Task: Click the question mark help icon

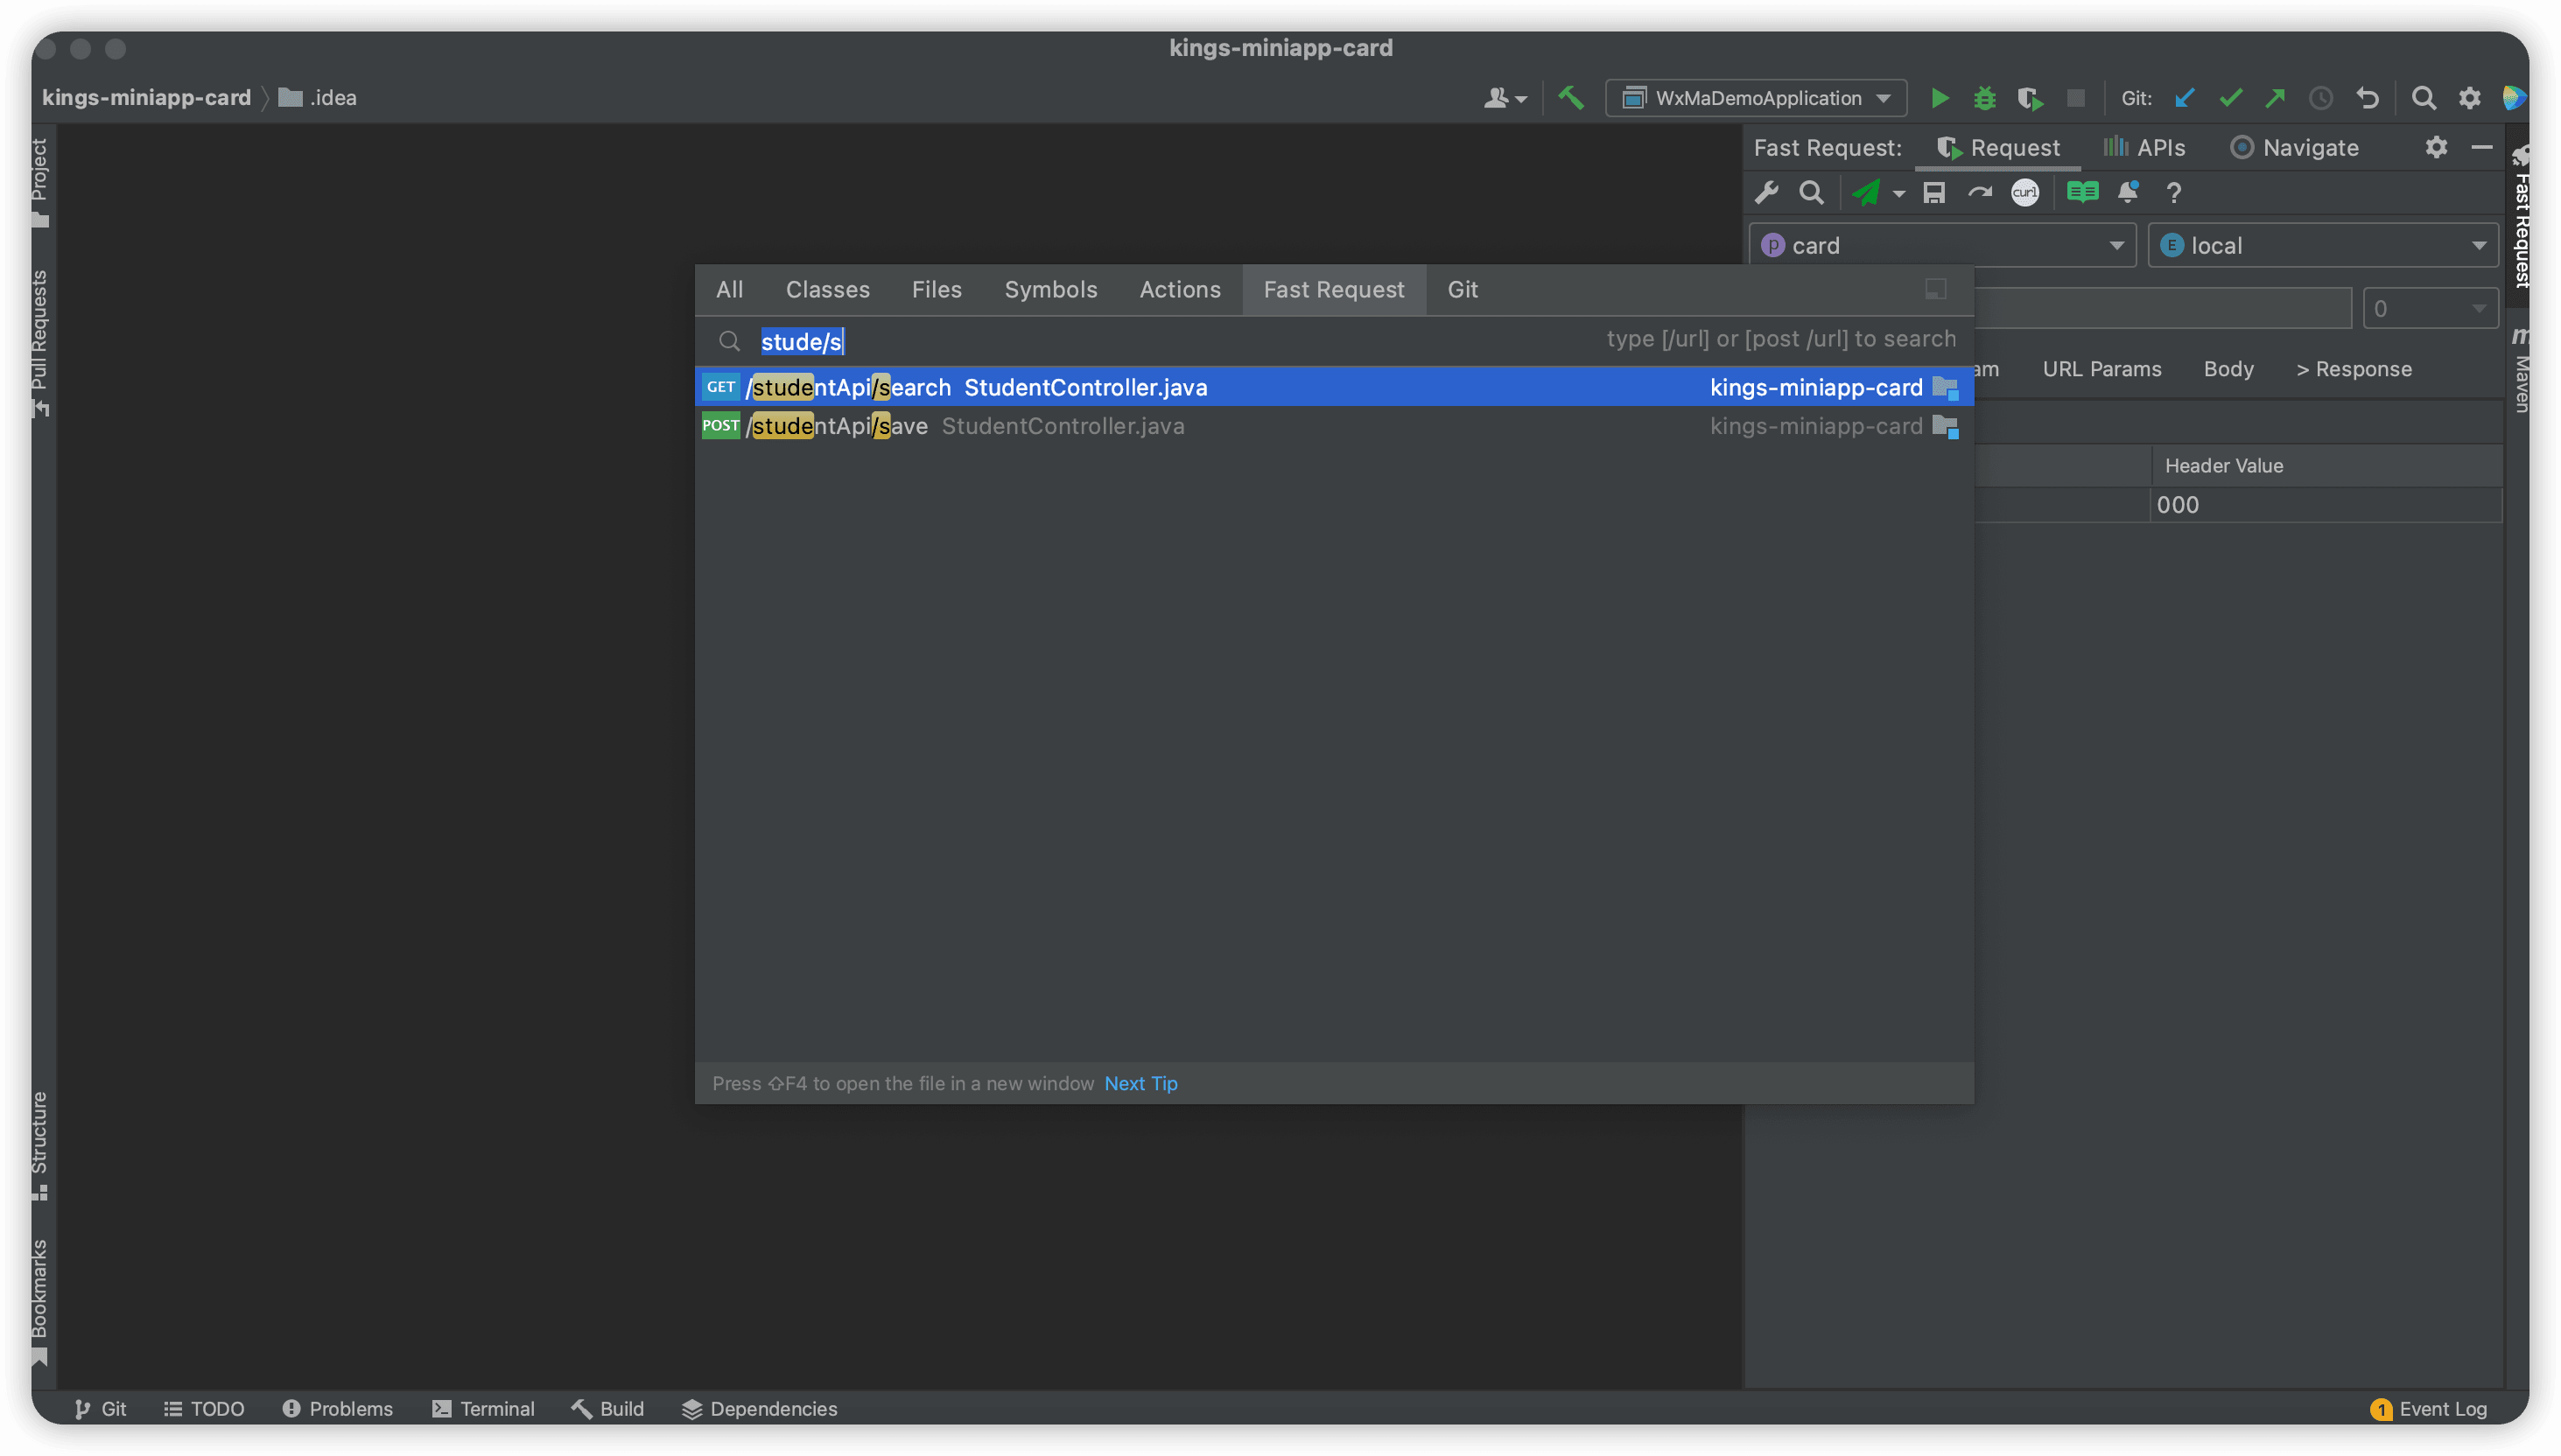Action: point(2173,192)
